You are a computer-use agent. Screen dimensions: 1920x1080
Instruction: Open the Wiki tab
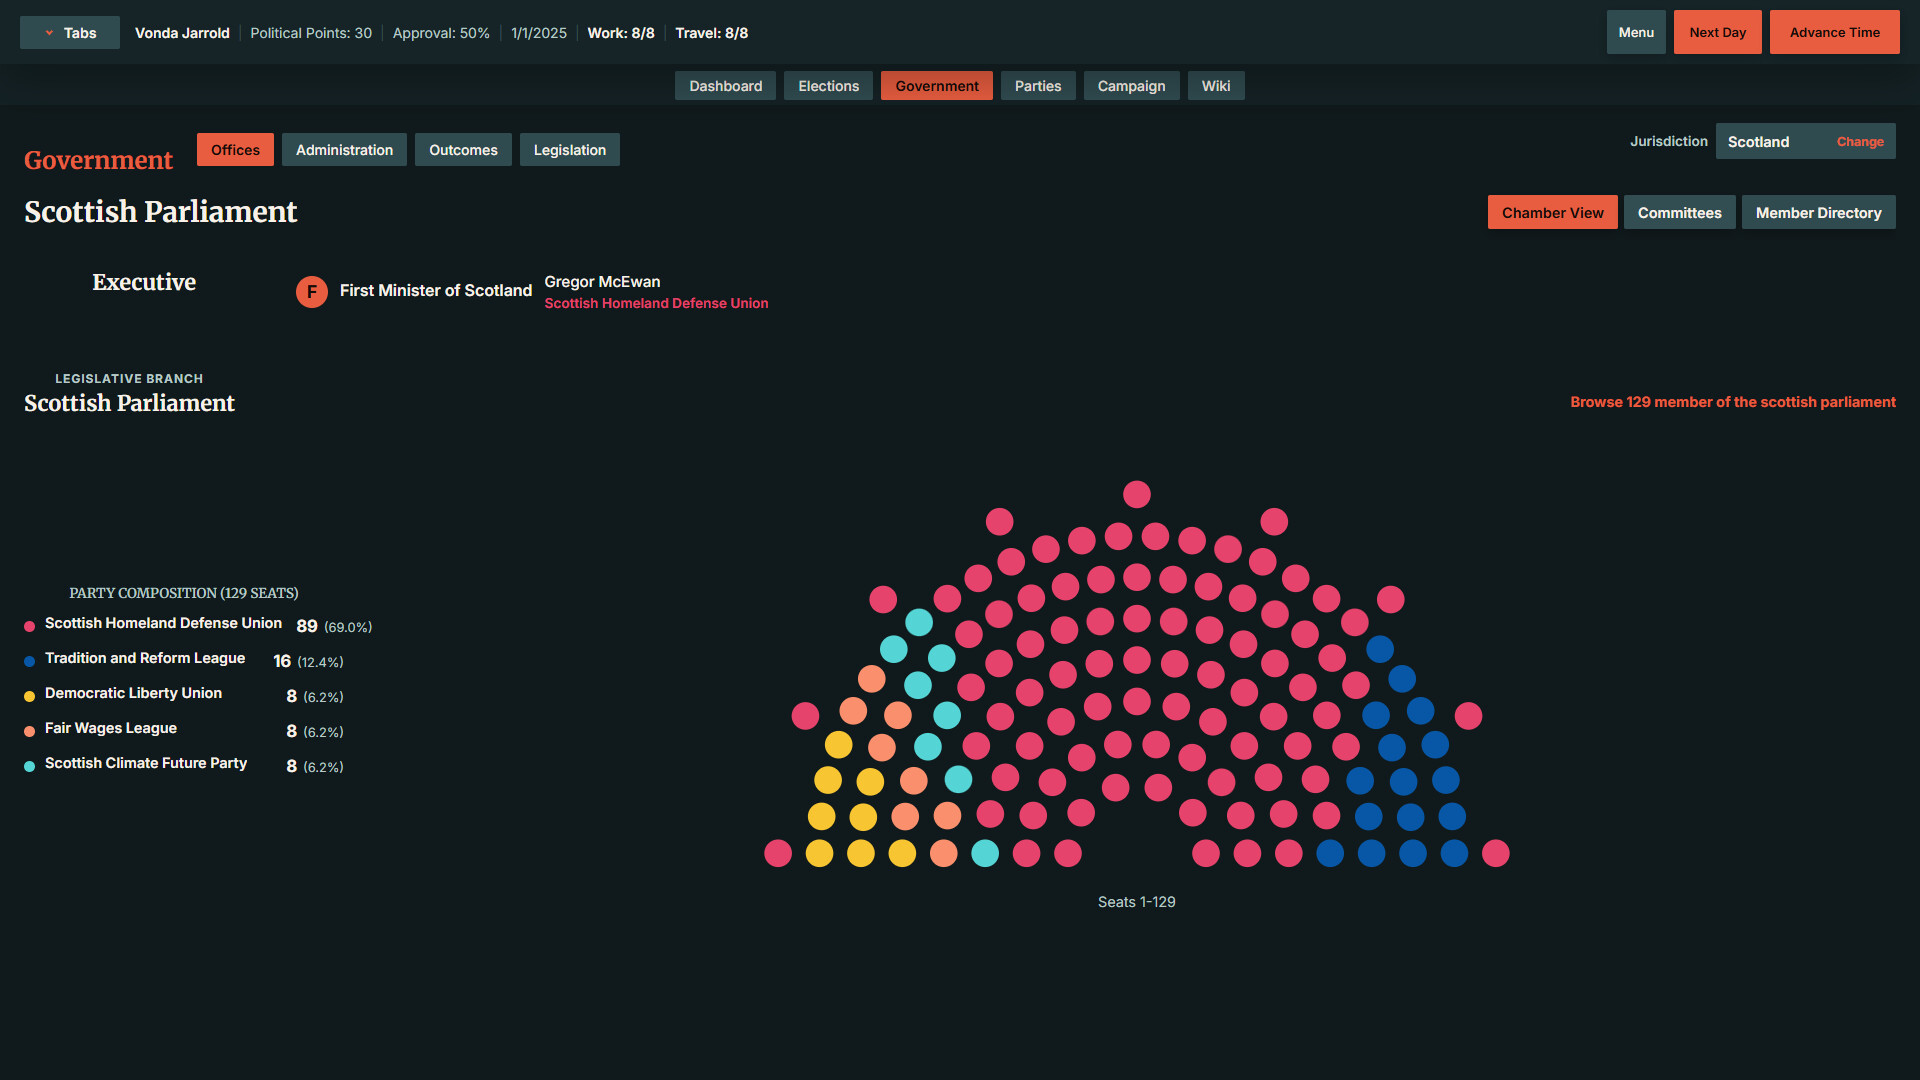1216,86
